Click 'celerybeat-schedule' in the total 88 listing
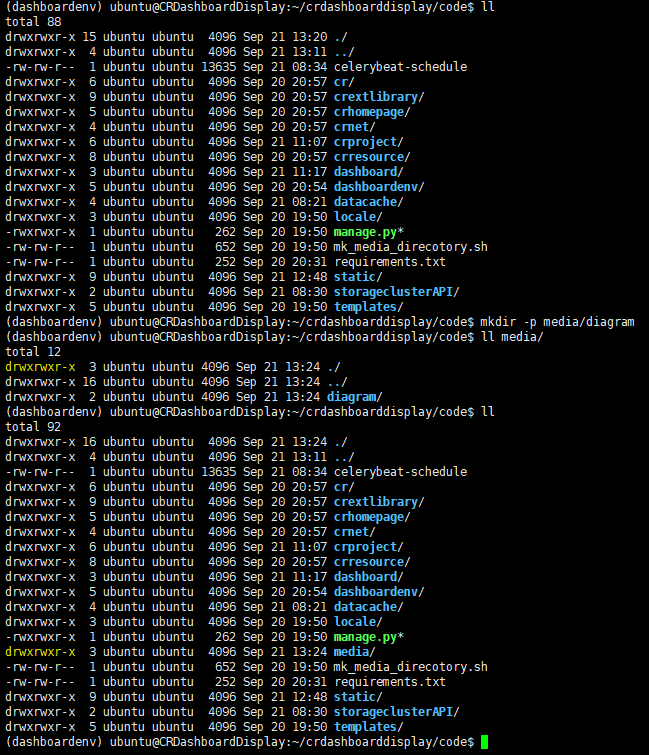649x755 pixels. coord(401,66)
